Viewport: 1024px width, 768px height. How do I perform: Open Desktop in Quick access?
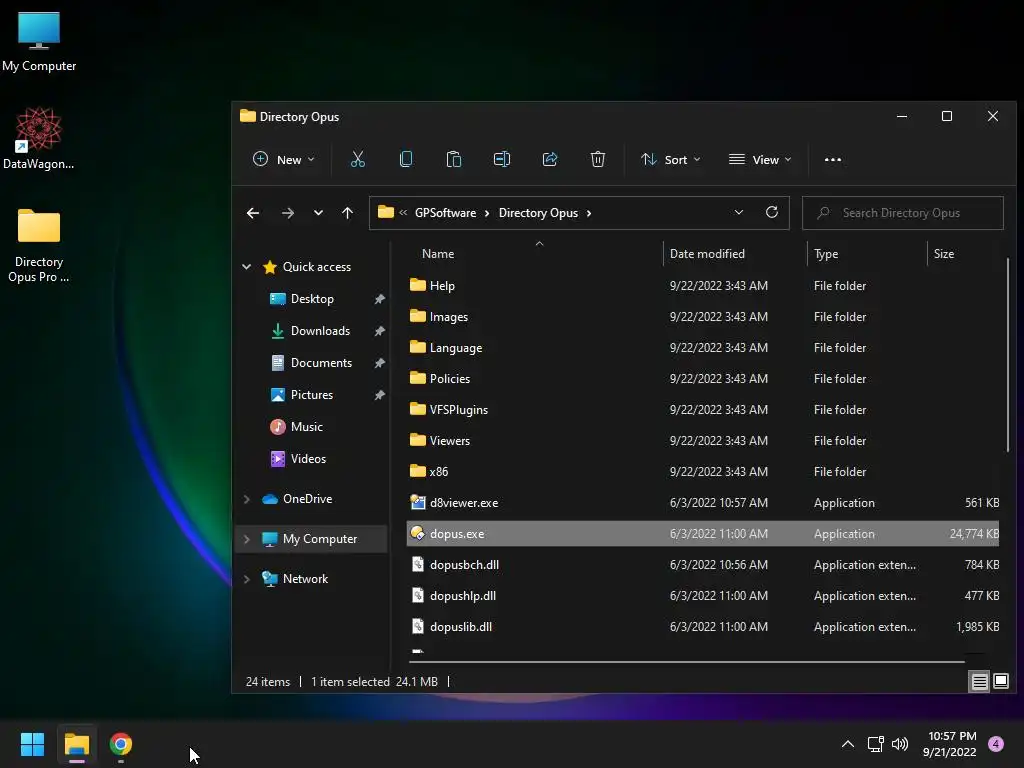312,298
